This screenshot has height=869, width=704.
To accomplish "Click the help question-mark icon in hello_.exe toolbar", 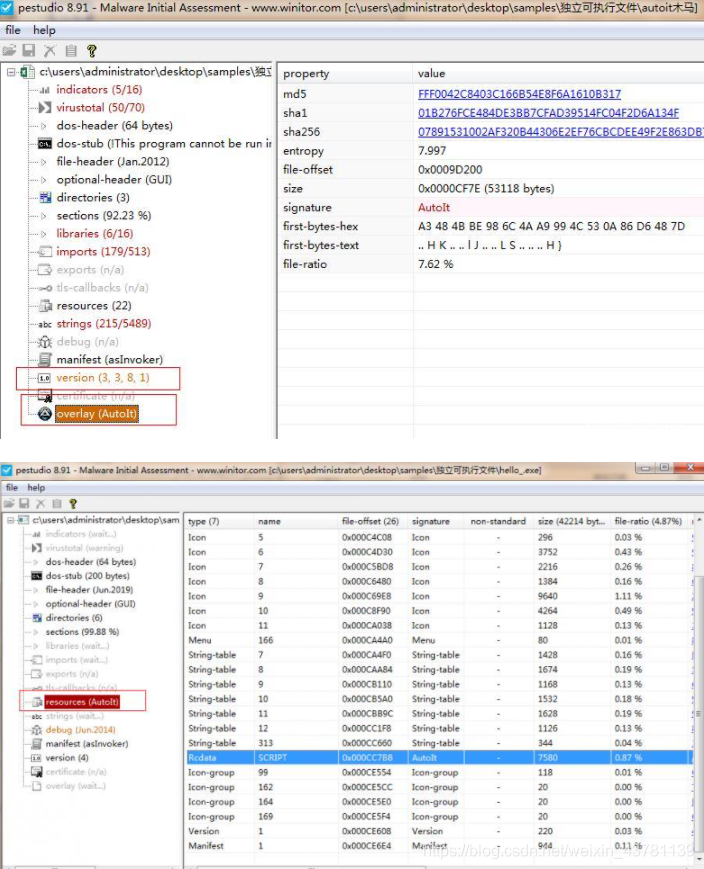I will click(73, 504).
